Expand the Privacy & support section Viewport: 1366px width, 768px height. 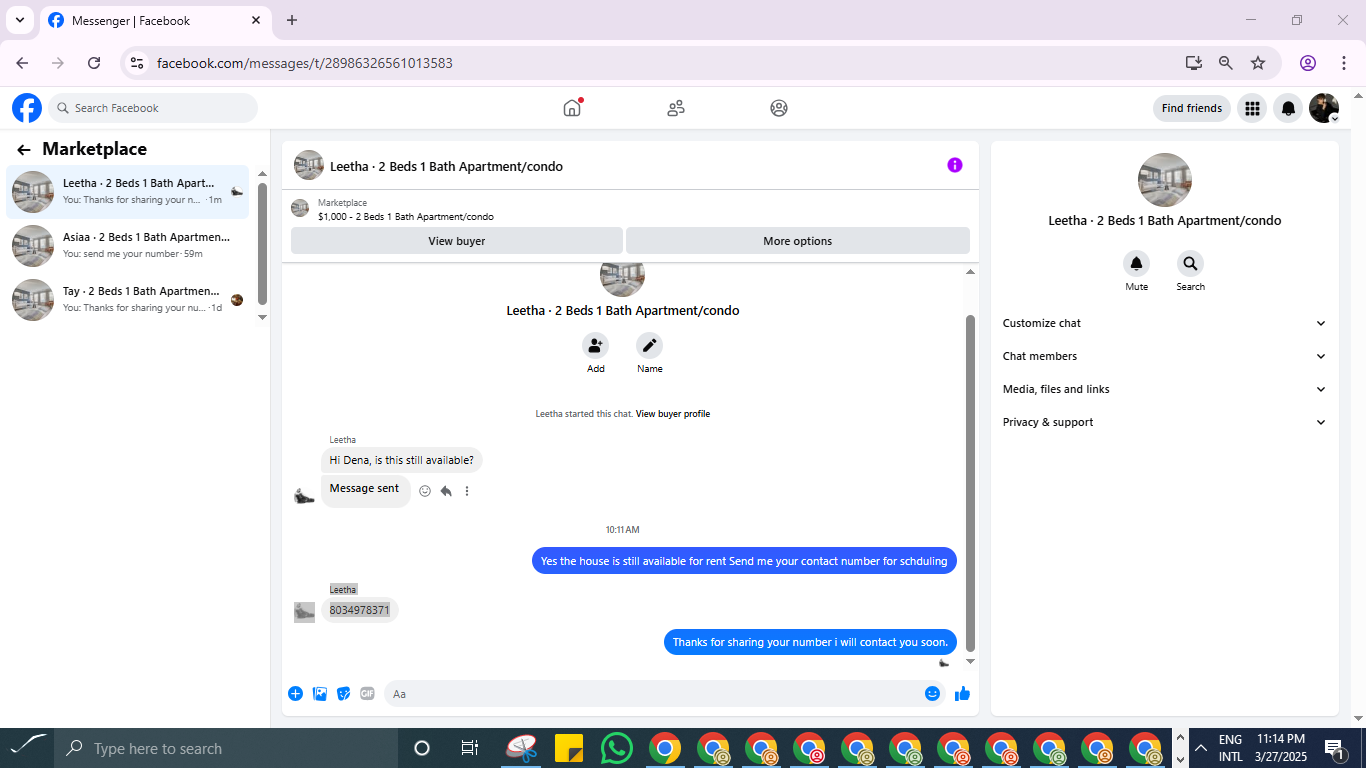pos(1164,423)
